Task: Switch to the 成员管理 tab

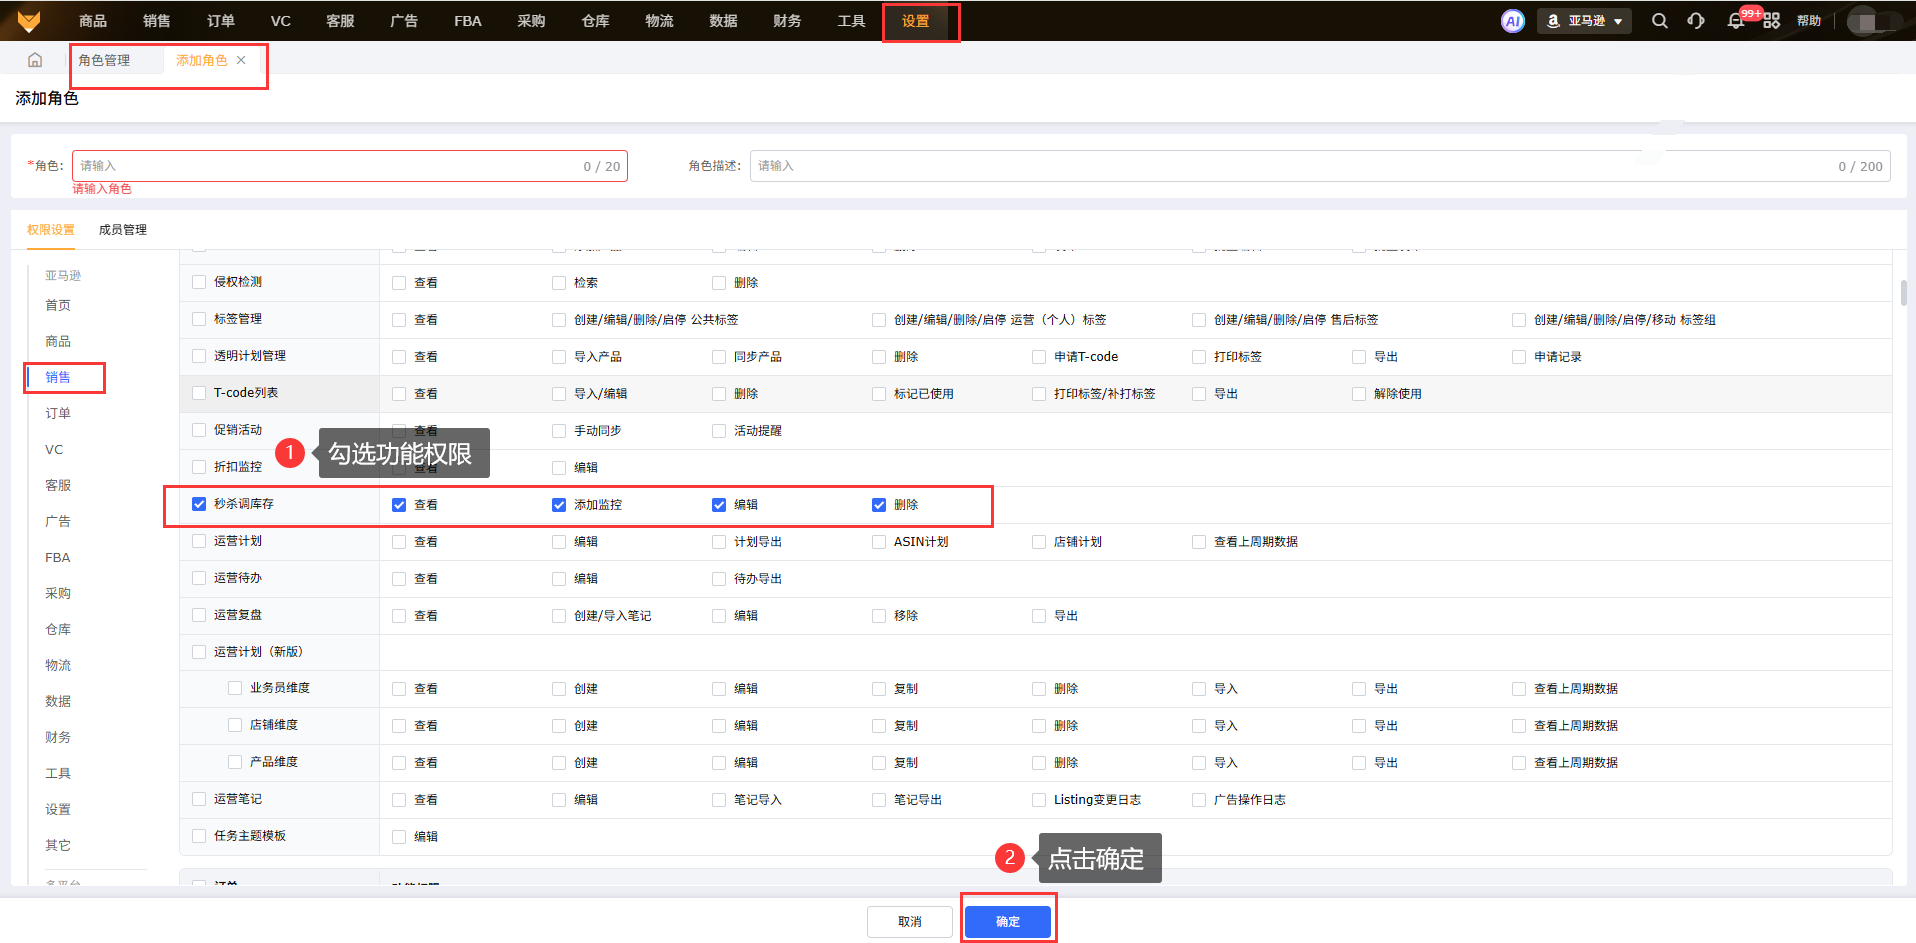Action: coord(122,230)
